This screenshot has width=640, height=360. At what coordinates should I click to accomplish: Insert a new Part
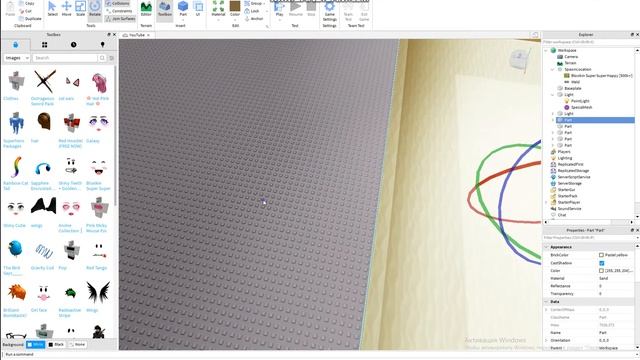click(183, 9)
